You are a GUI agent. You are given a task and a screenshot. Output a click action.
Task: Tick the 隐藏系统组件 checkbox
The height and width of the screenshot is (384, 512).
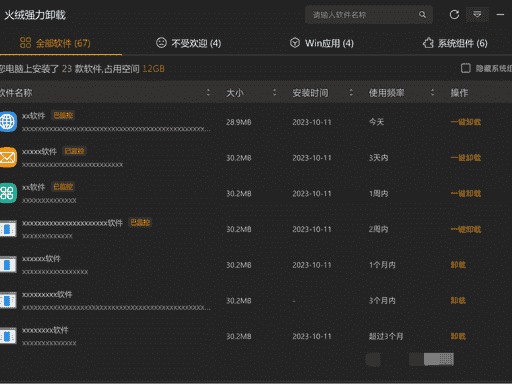pos(466,68)
